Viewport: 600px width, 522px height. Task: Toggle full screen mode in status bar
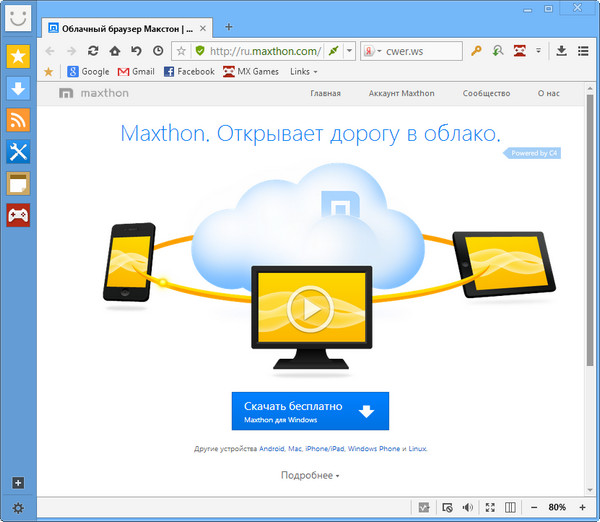pyautogui.click(x=489, y=508)
